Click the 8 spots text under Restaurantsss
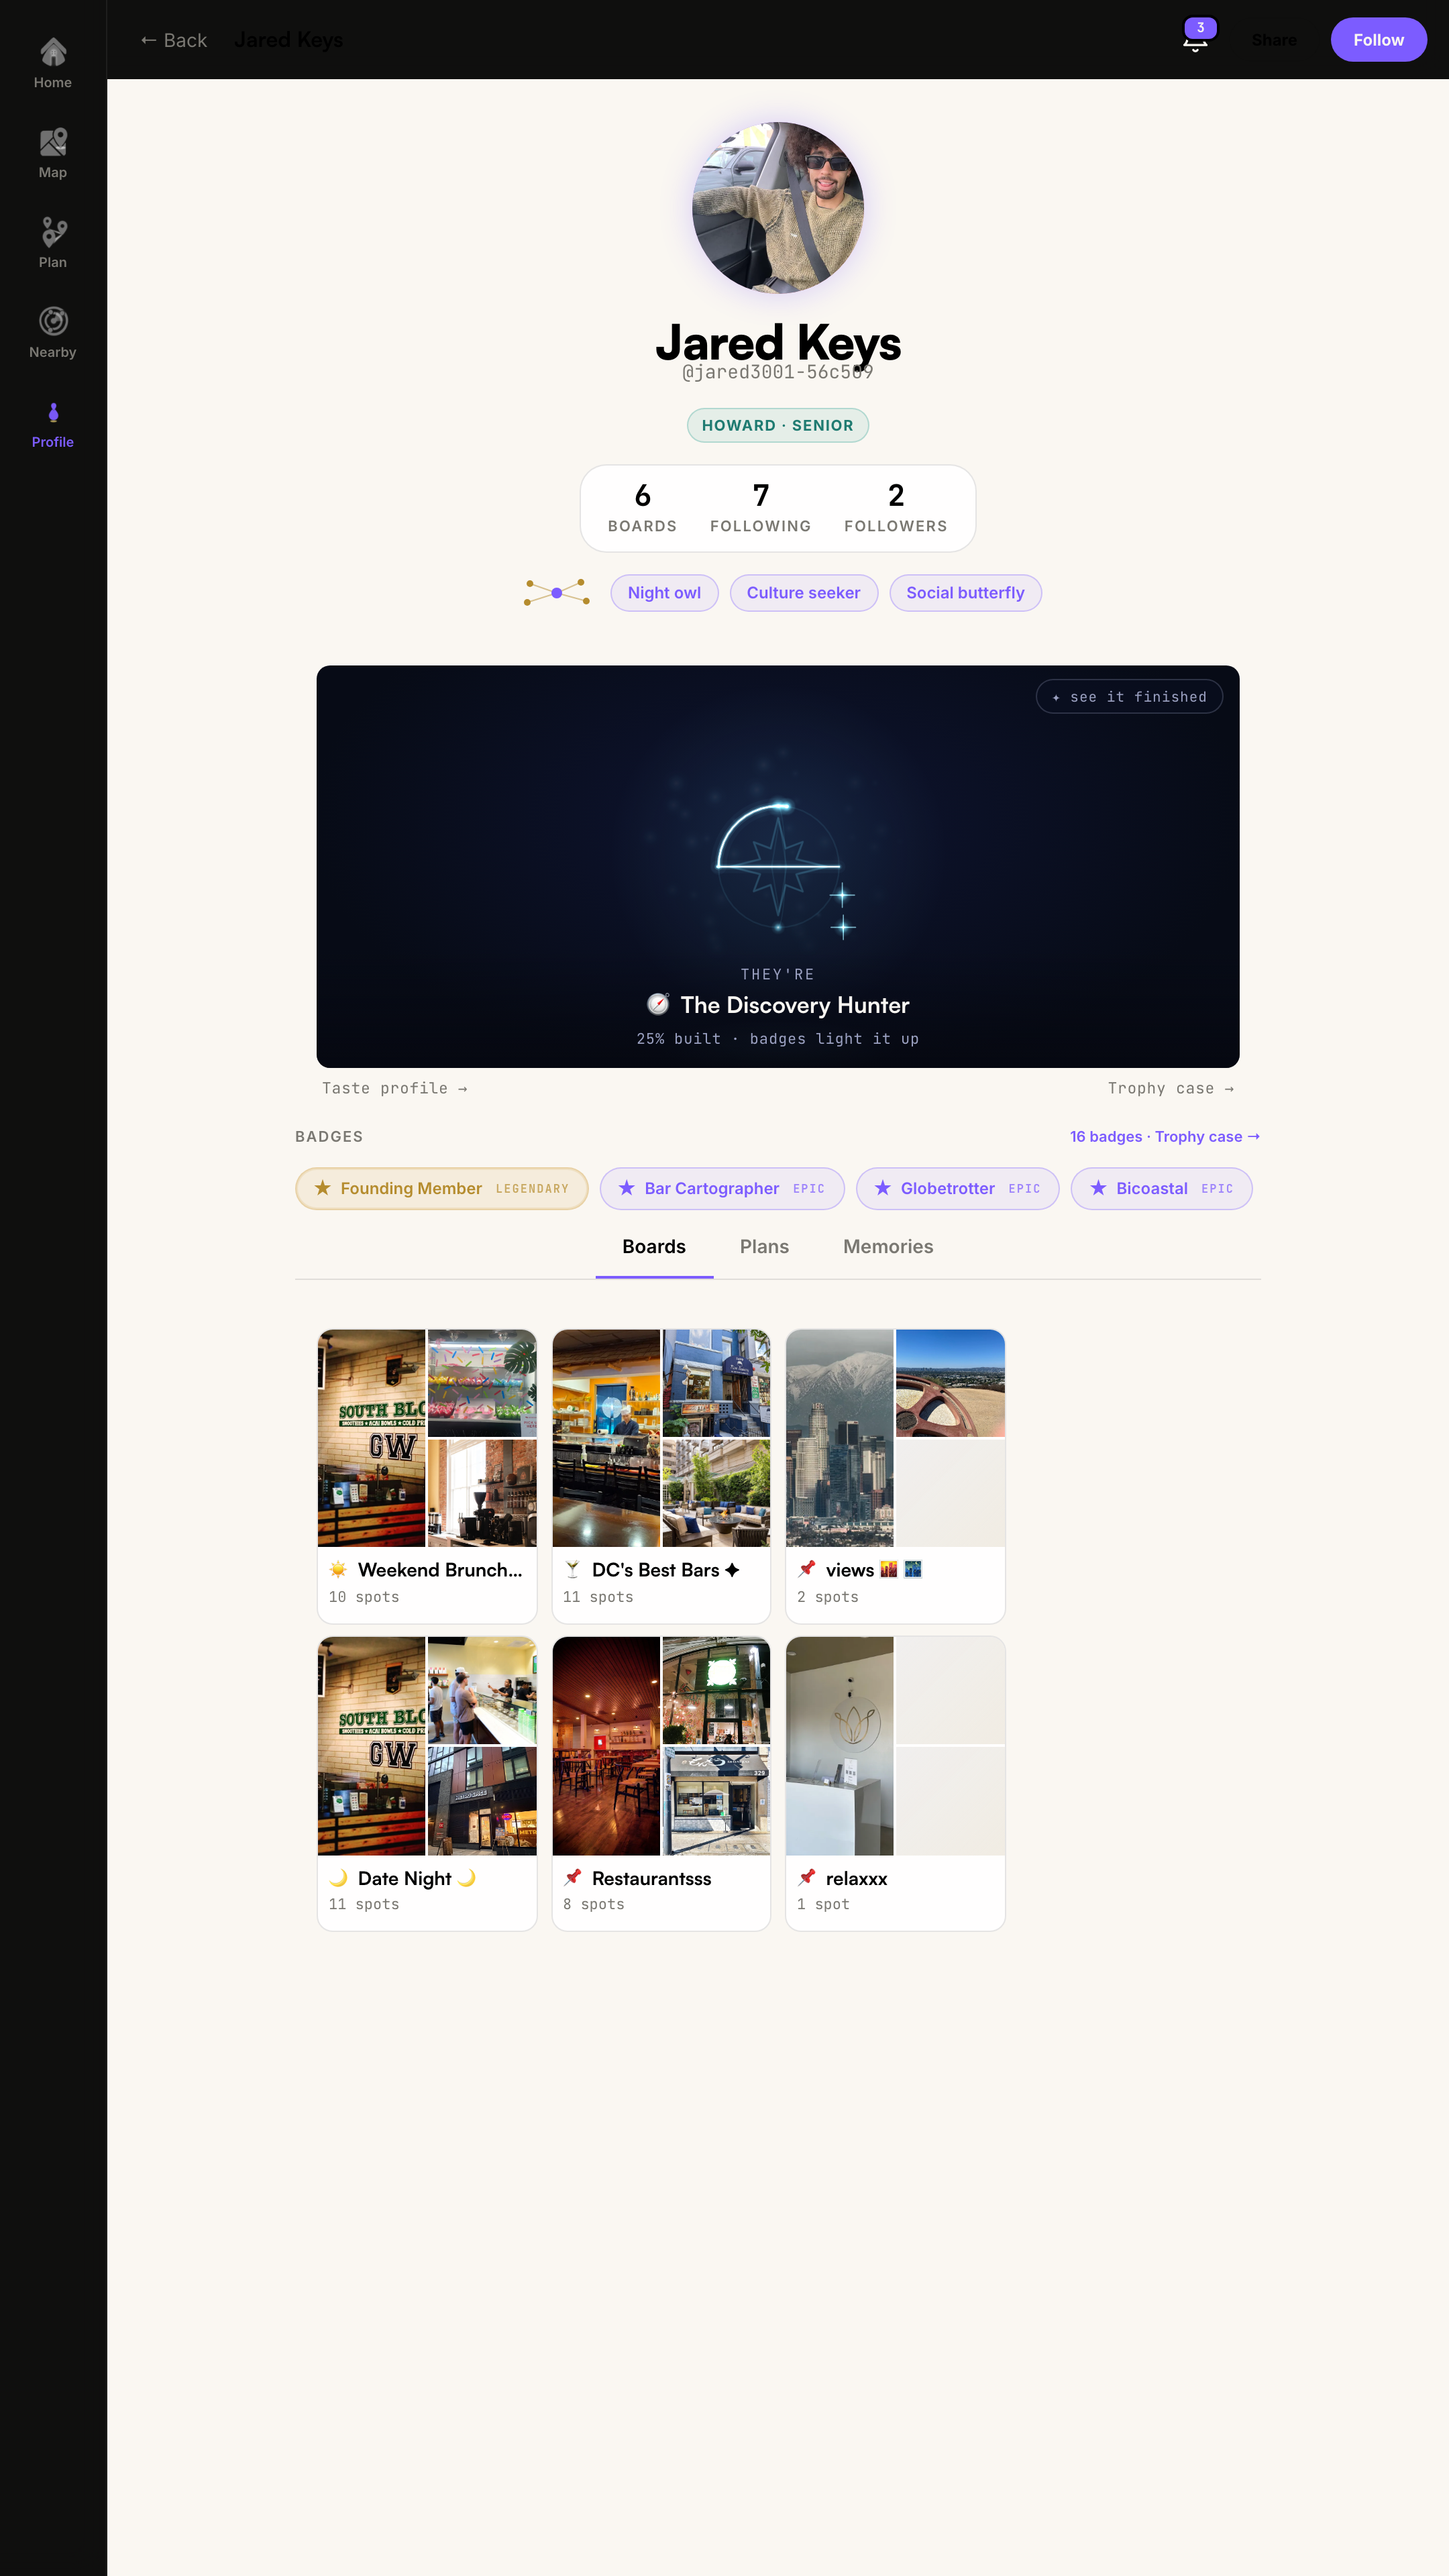 tap(593, 1904)
